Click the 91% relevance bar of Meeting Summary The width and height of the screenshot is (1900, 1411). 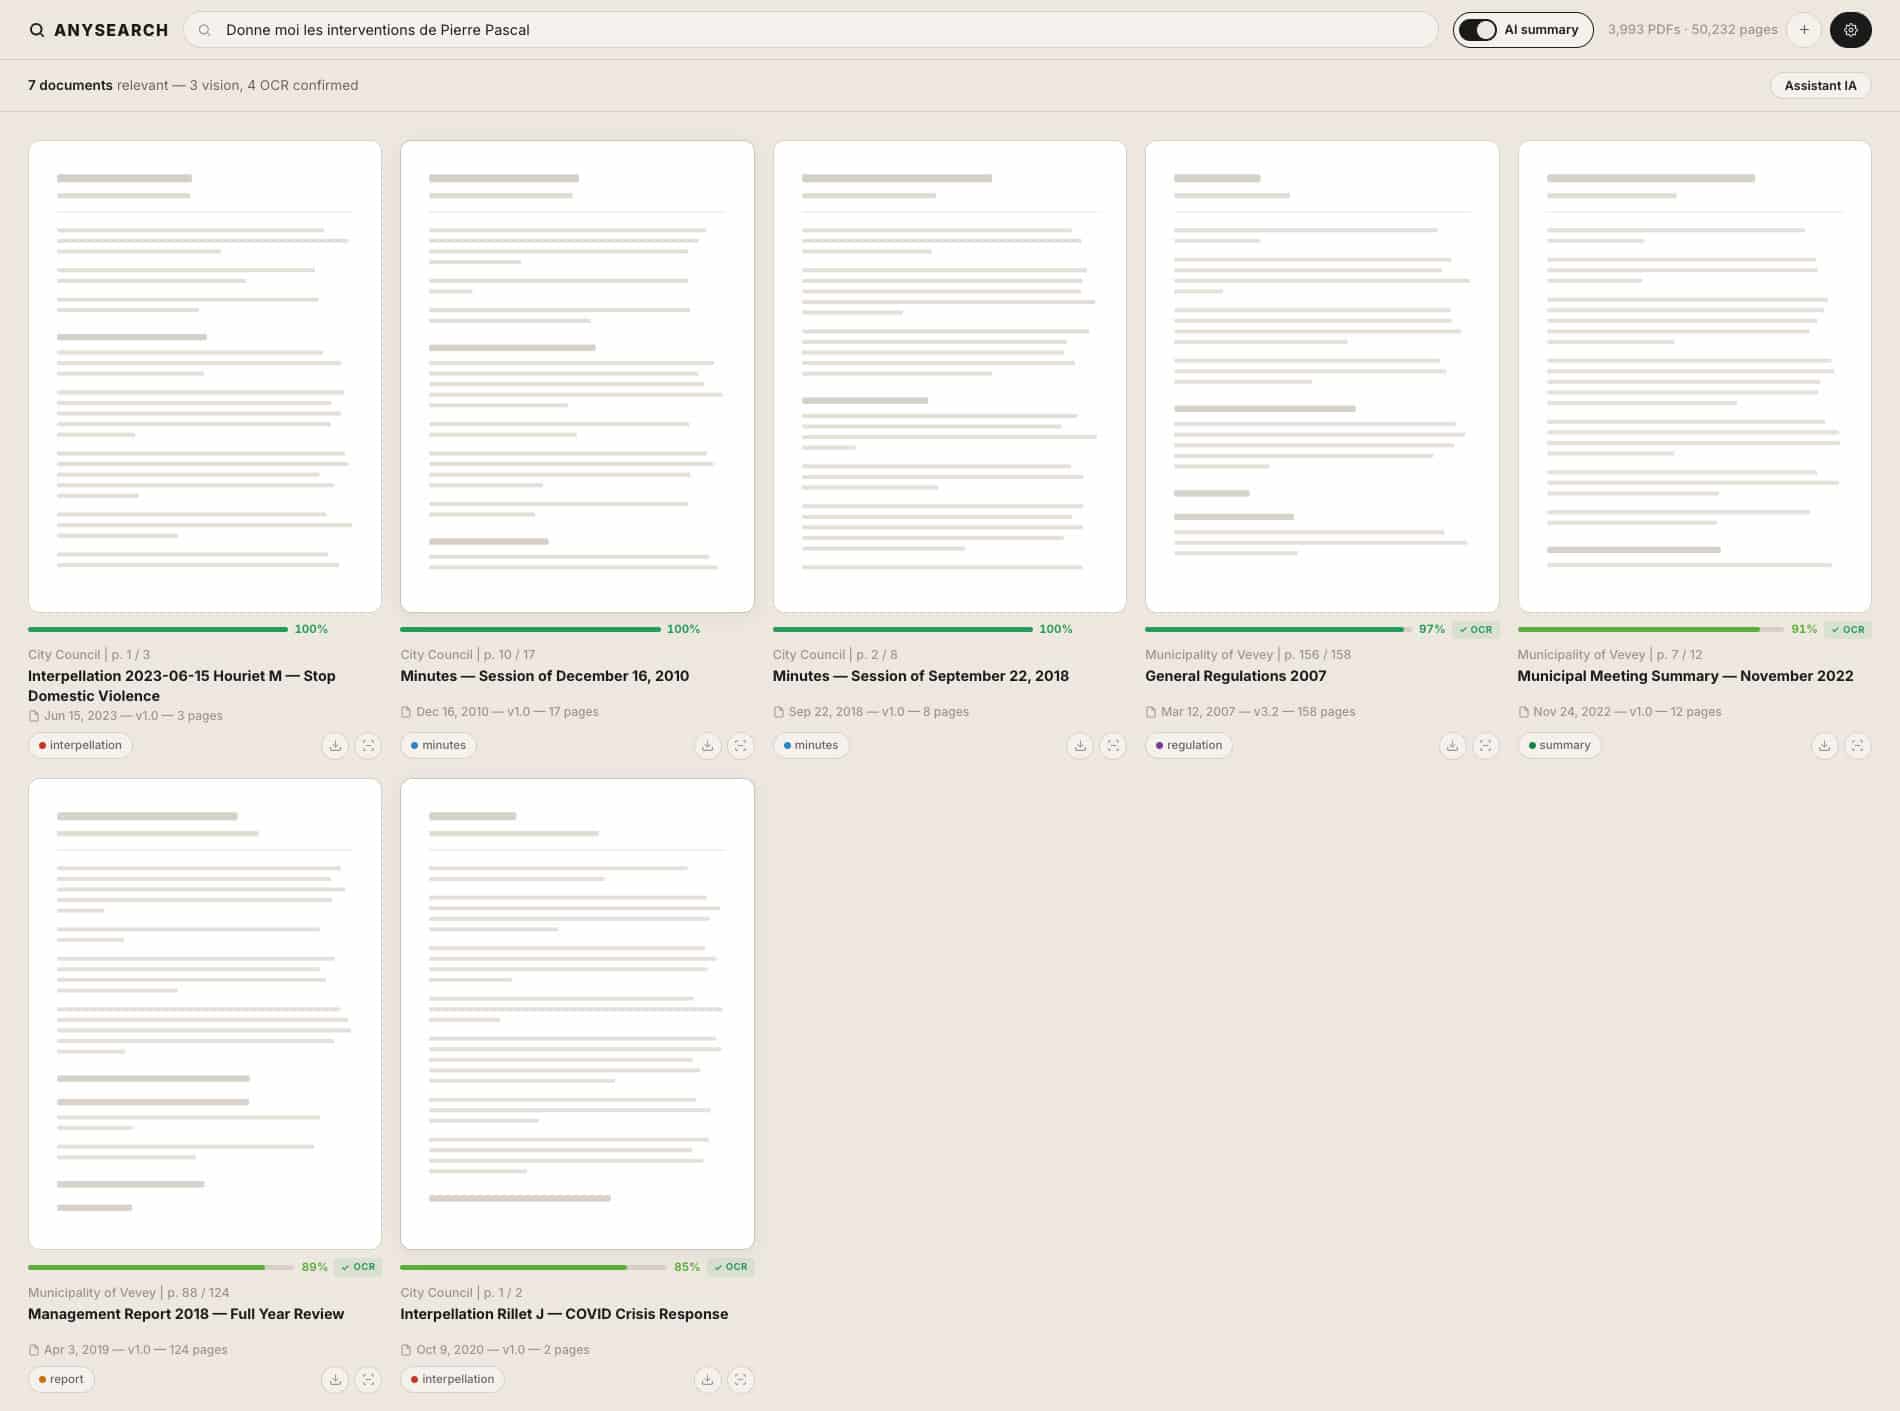[1650, 629]
